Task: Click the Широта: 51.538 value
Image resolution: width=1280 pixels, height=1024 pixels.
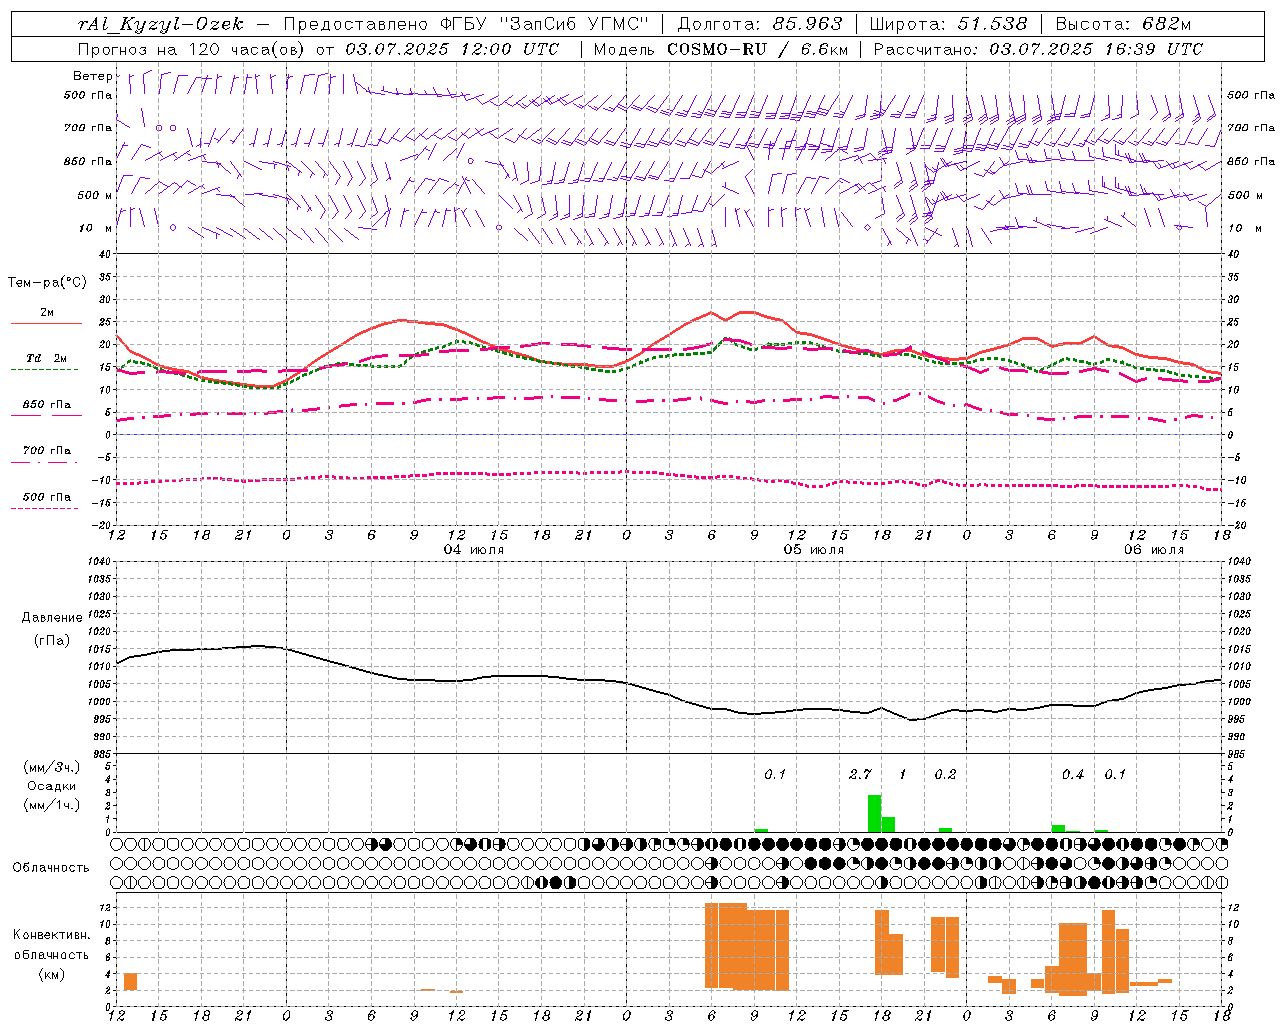Action: click(x=948, y=24)
